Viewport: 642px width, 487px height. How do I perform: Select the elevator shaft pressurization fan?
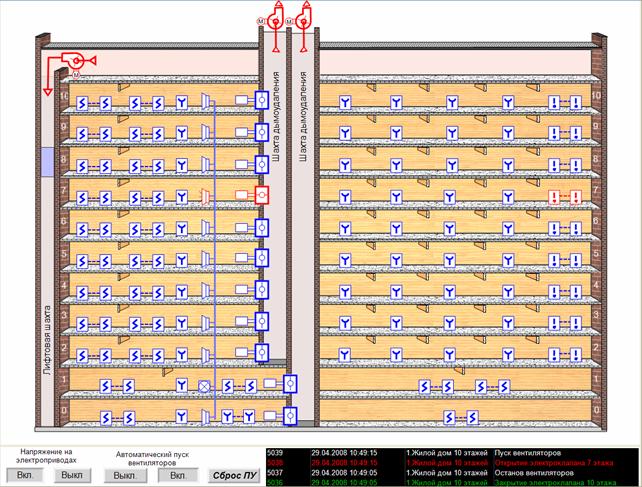[x=76, y=61]
